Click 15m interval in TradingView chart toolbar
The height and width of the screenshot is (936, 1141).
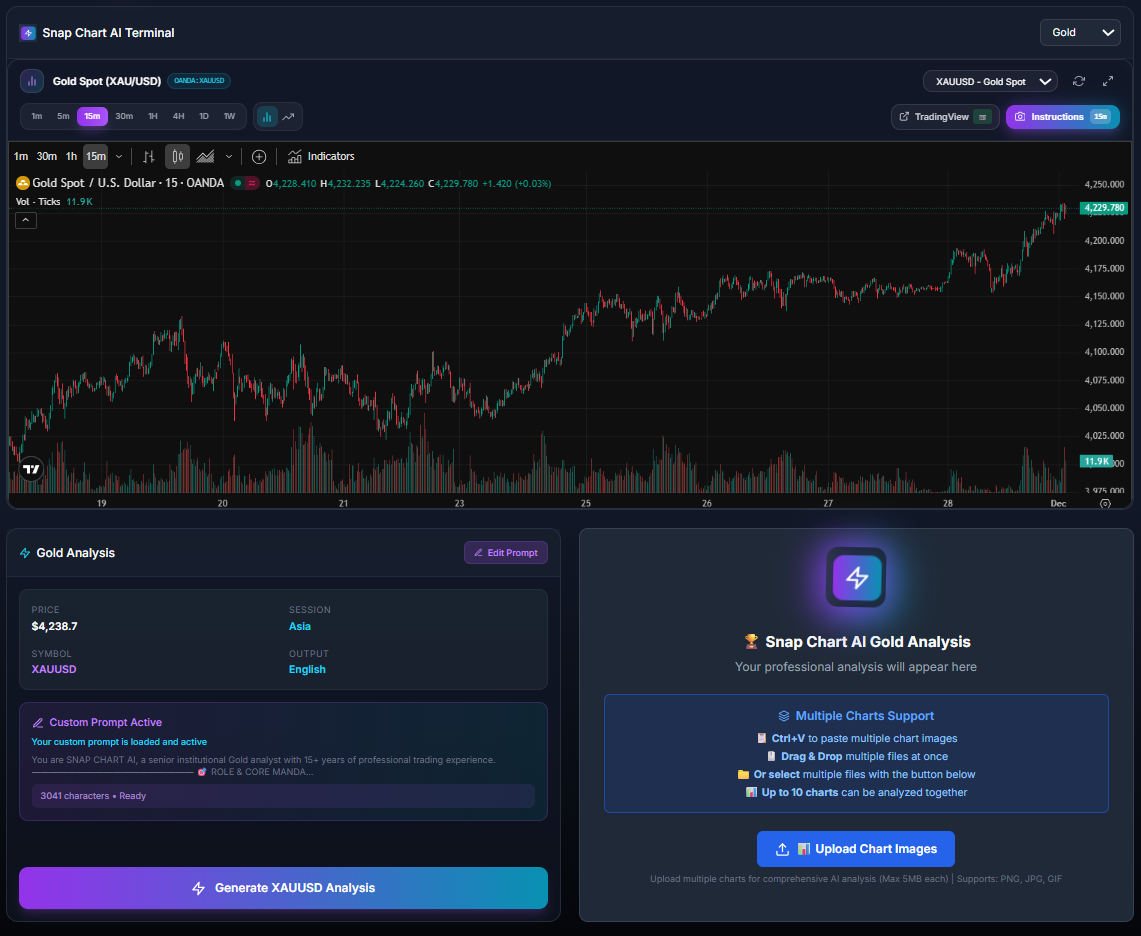(95, 156)
